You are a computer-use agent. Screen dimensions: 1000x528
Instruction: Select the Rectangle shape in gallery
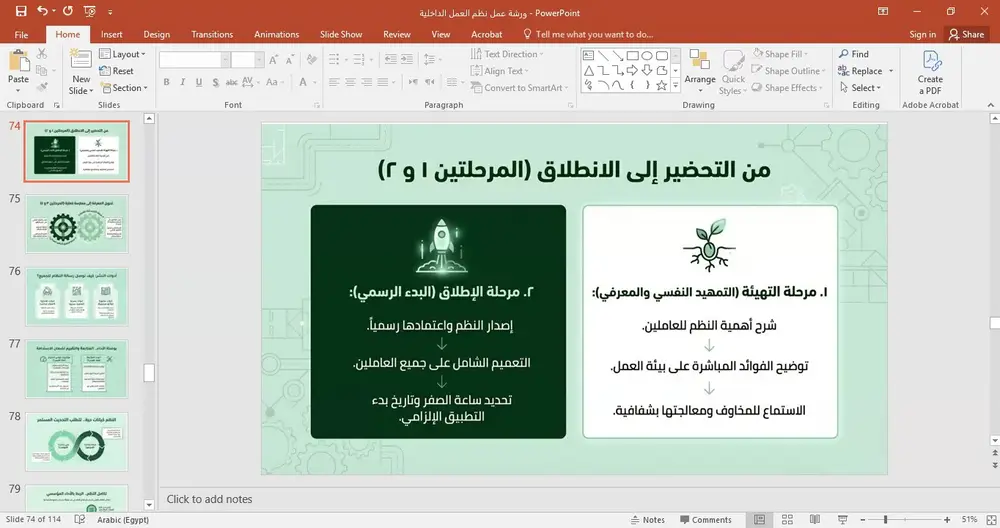pyautogui.click(x=632, y=55)
